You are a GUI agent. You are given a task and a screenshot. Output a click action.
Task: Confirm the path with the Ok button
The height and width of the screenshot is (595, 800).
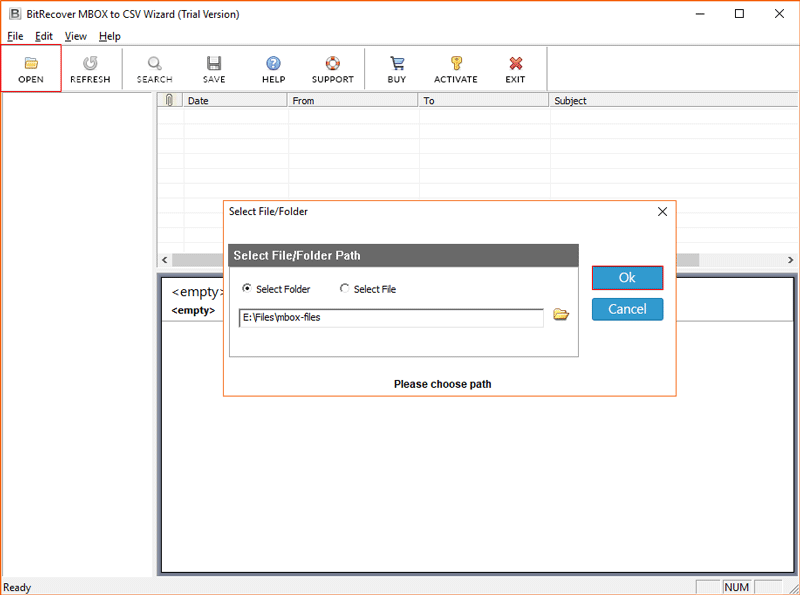coord(628,278)
